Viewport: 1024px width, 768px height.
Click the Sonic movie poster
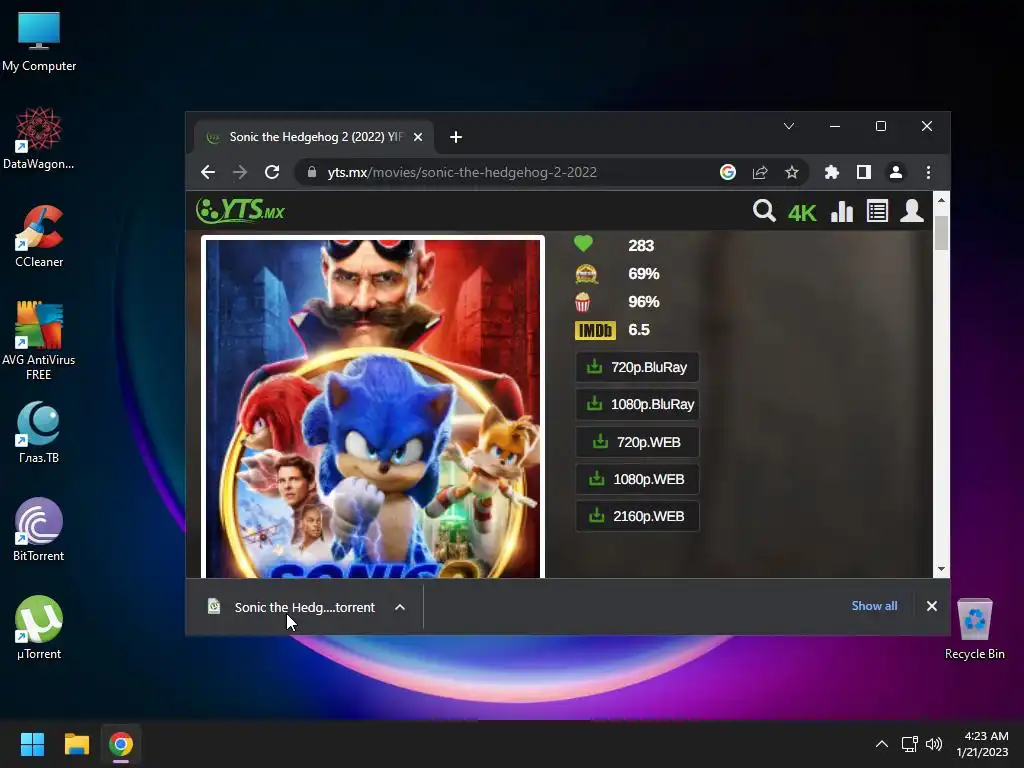click(373, 408)
